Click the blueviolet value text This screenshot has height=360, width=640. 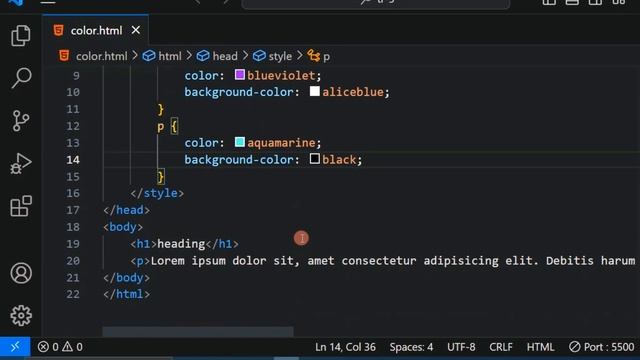pos(281,76)
